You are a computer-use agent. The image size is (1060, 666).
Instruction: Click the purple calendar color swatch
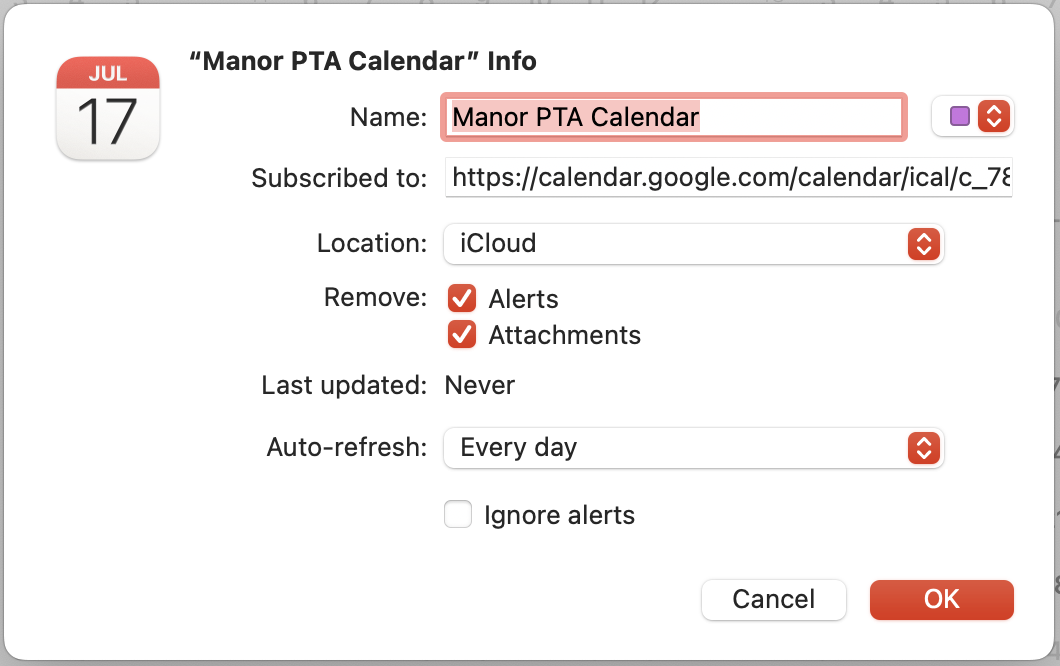pos(960,116)
